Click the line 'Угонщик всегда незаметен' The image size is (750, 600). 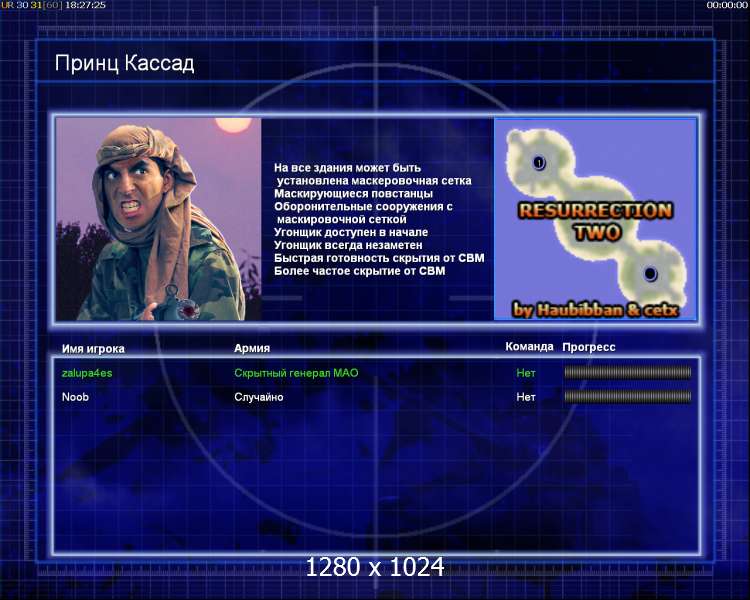348,245
